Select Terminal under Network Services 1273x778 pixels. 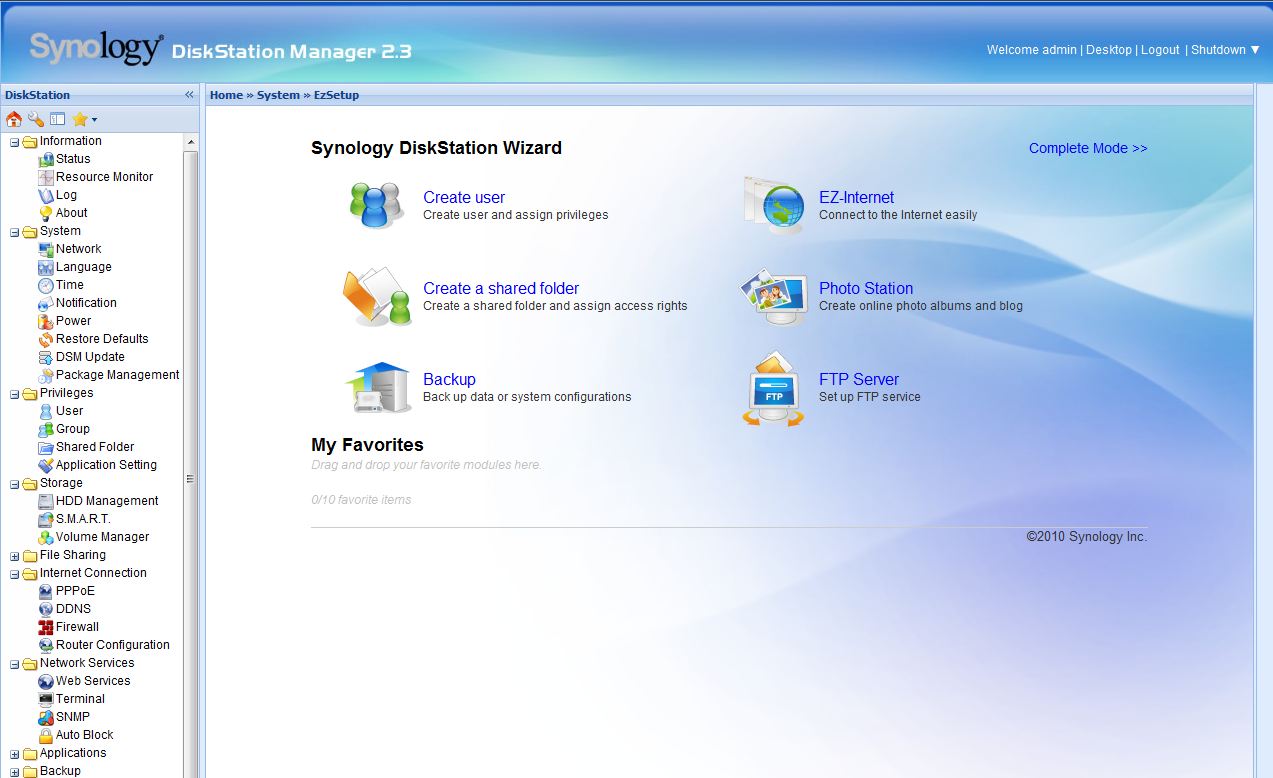[x=80, y=699]
